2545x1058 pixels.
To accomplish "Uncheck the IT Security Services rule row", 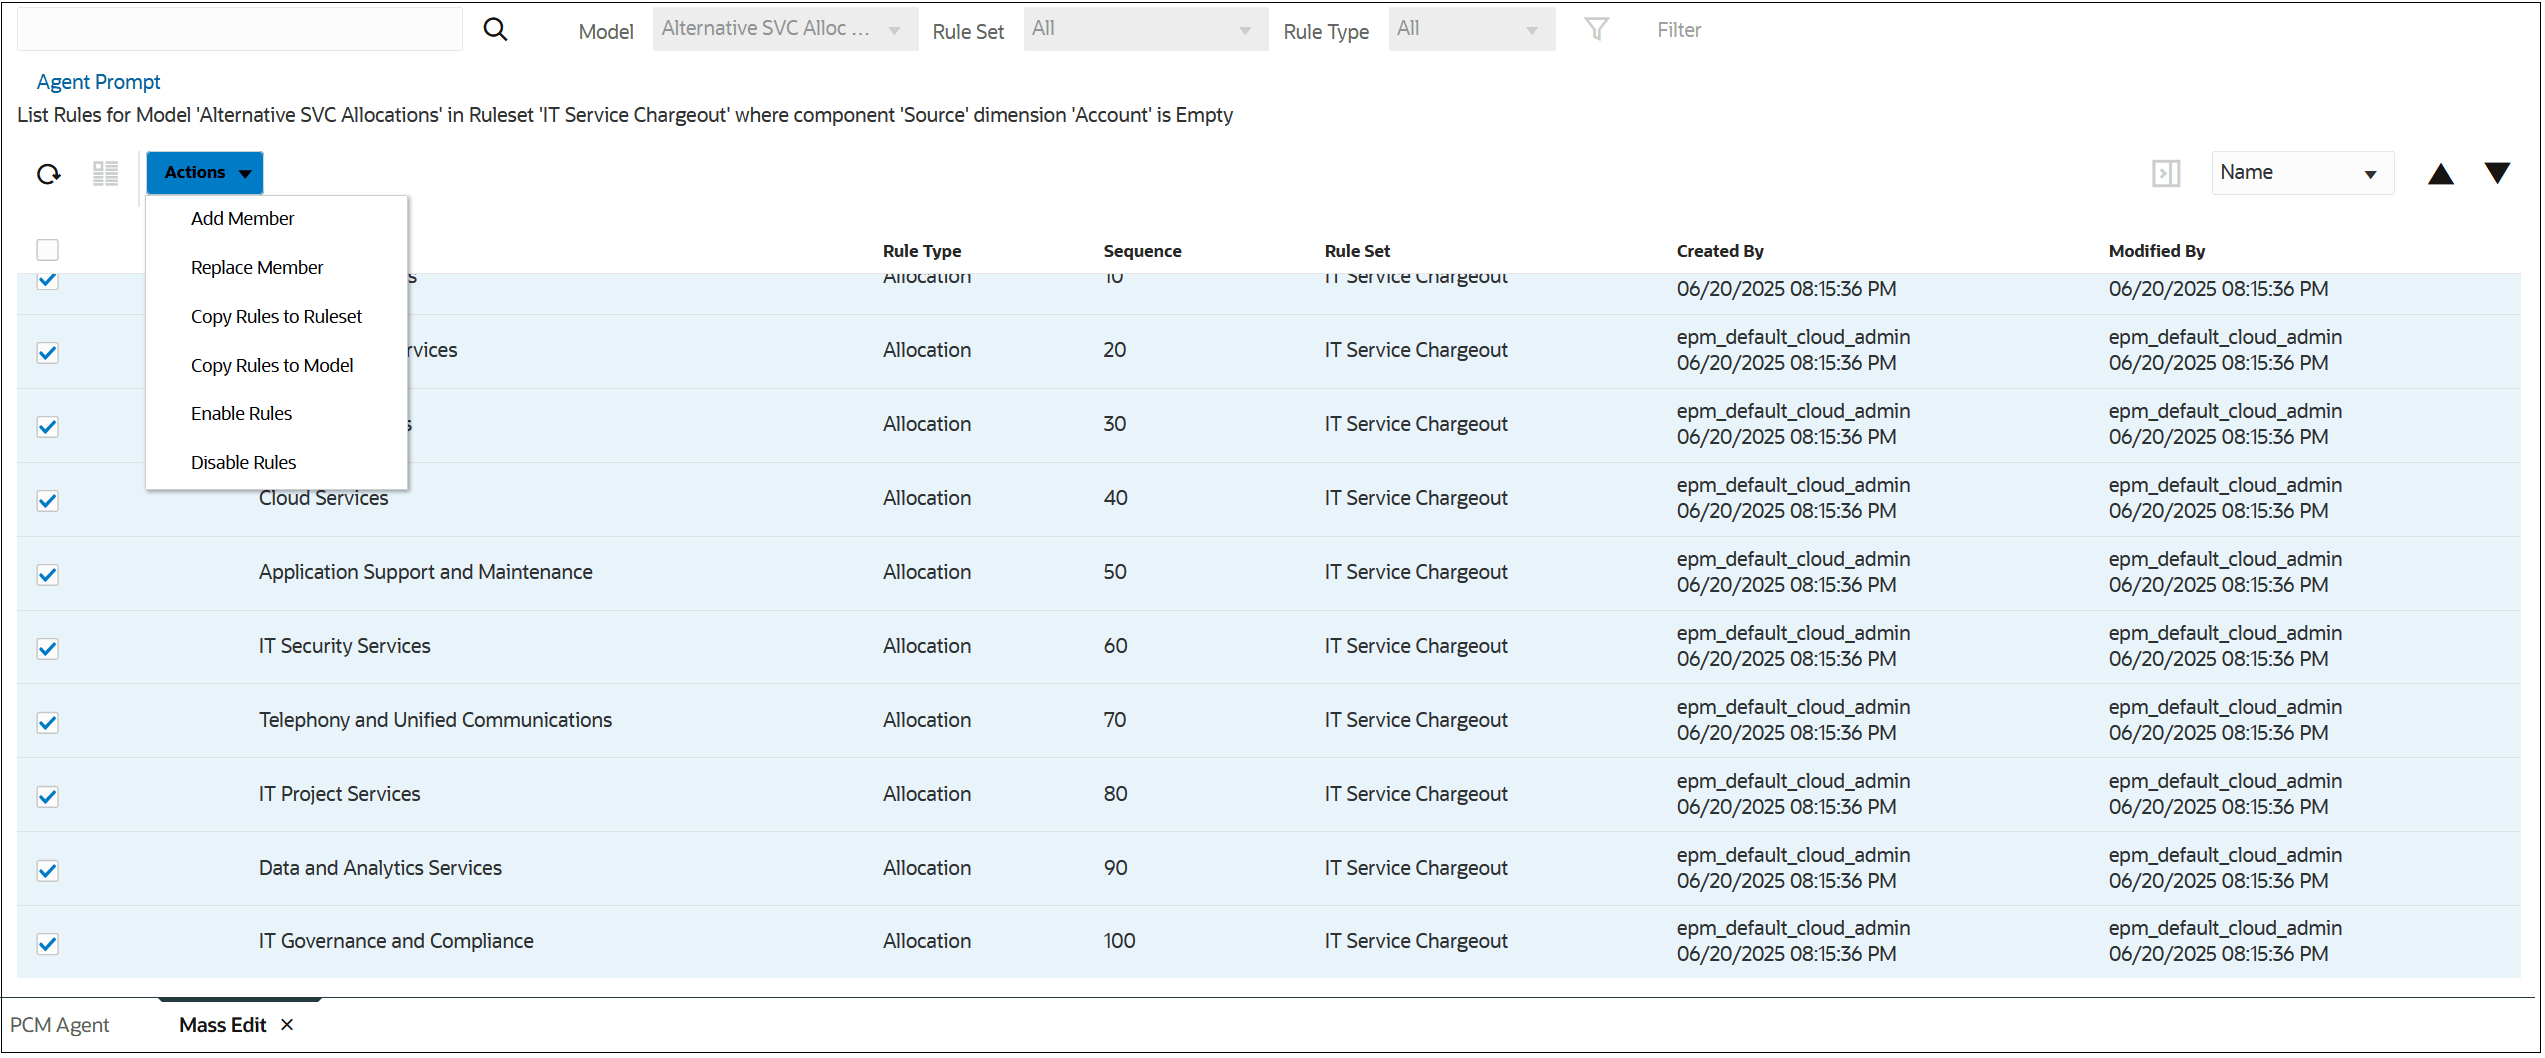I will coord(47,648).
